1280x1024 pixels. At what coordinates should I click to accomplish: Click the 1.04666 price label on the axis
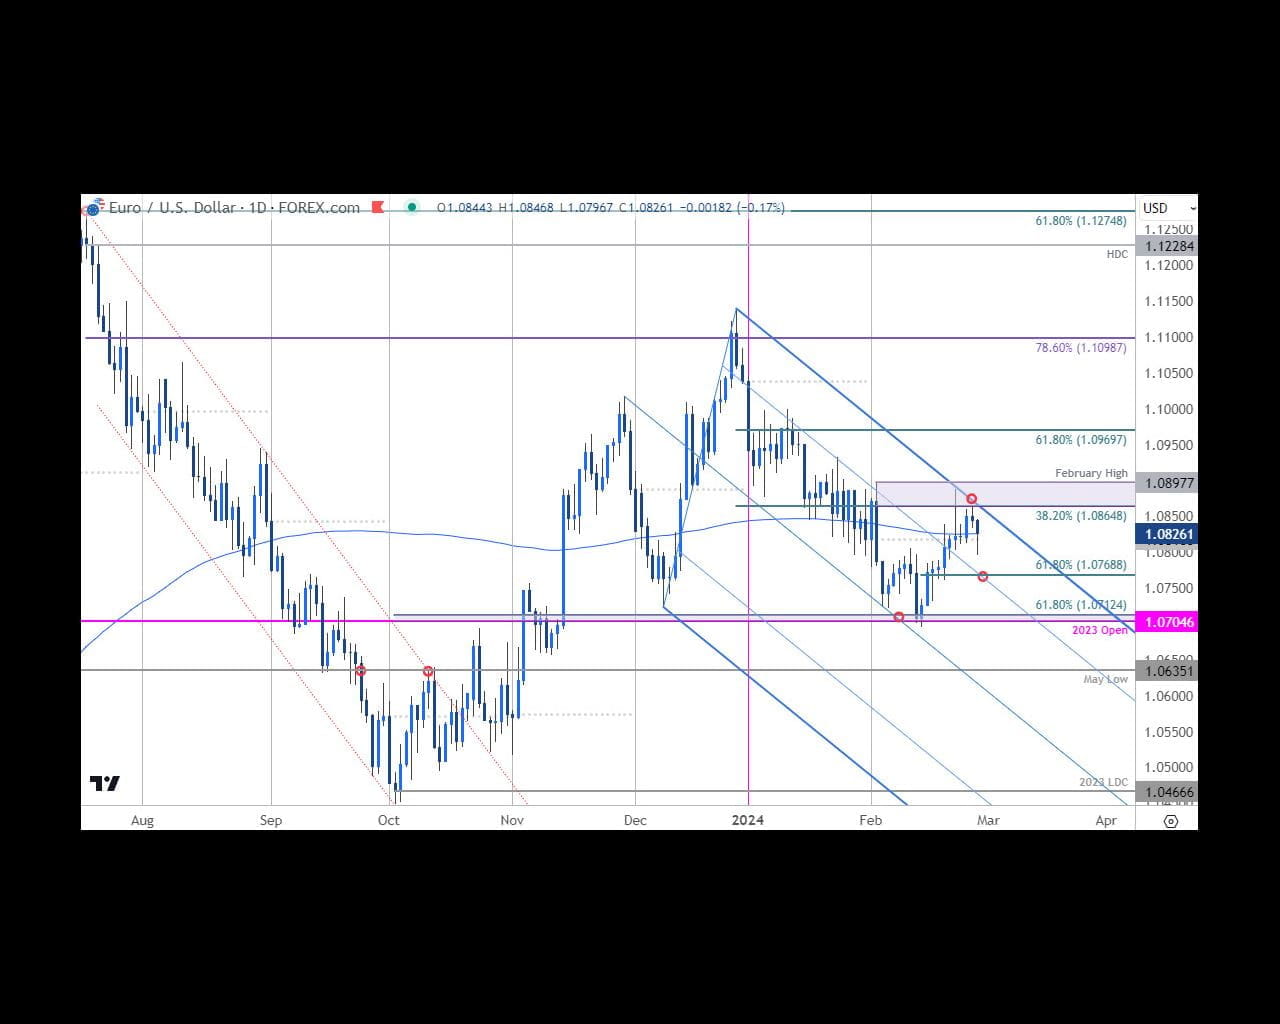point(1166,792)
